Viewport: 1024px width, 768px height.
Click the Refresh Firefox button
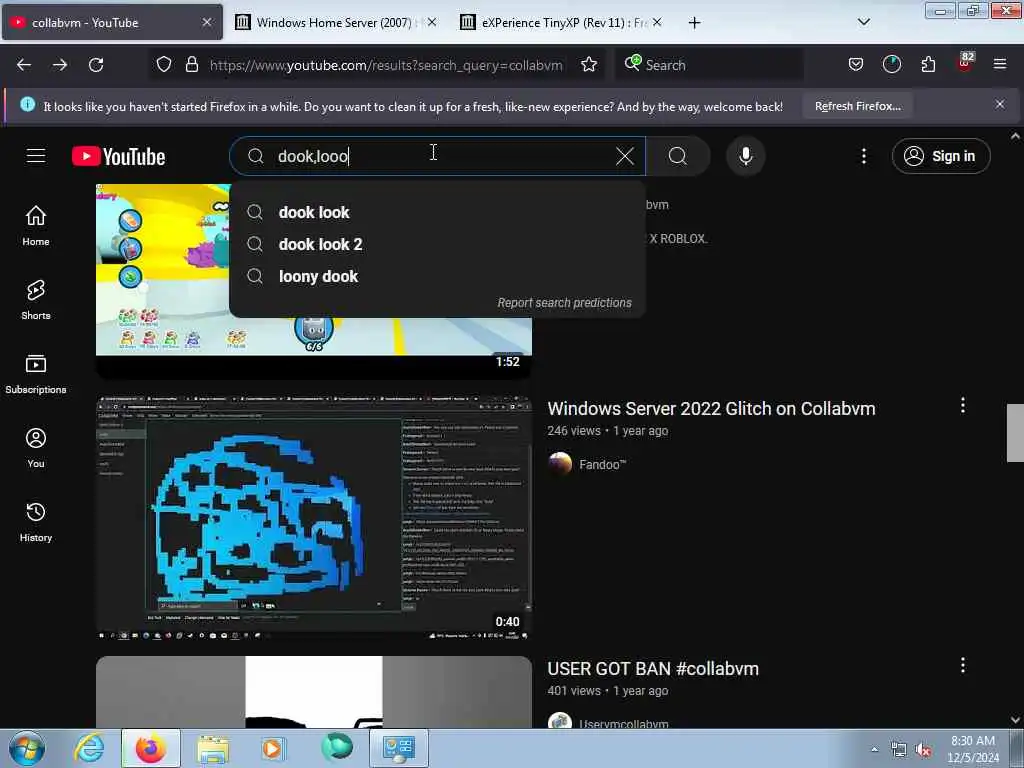pos(857,106)
